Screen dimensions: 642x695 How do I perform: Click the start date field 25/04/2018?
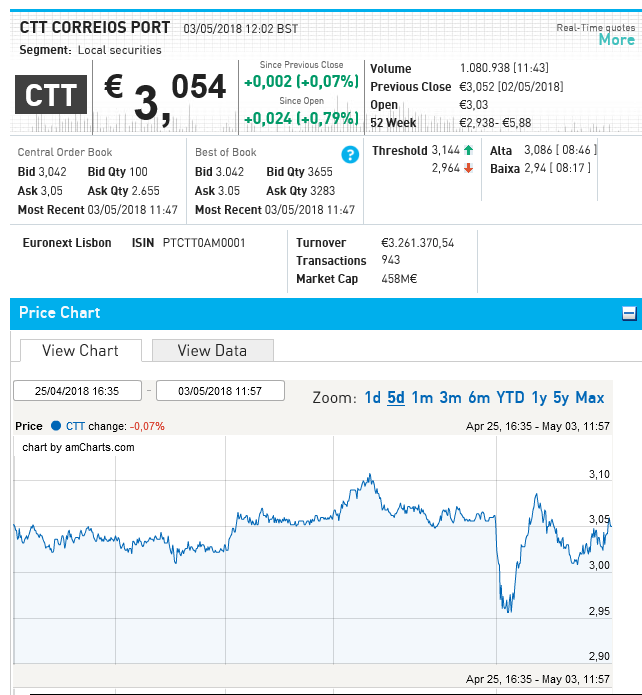pyautogui.click(x=76, y=391)
